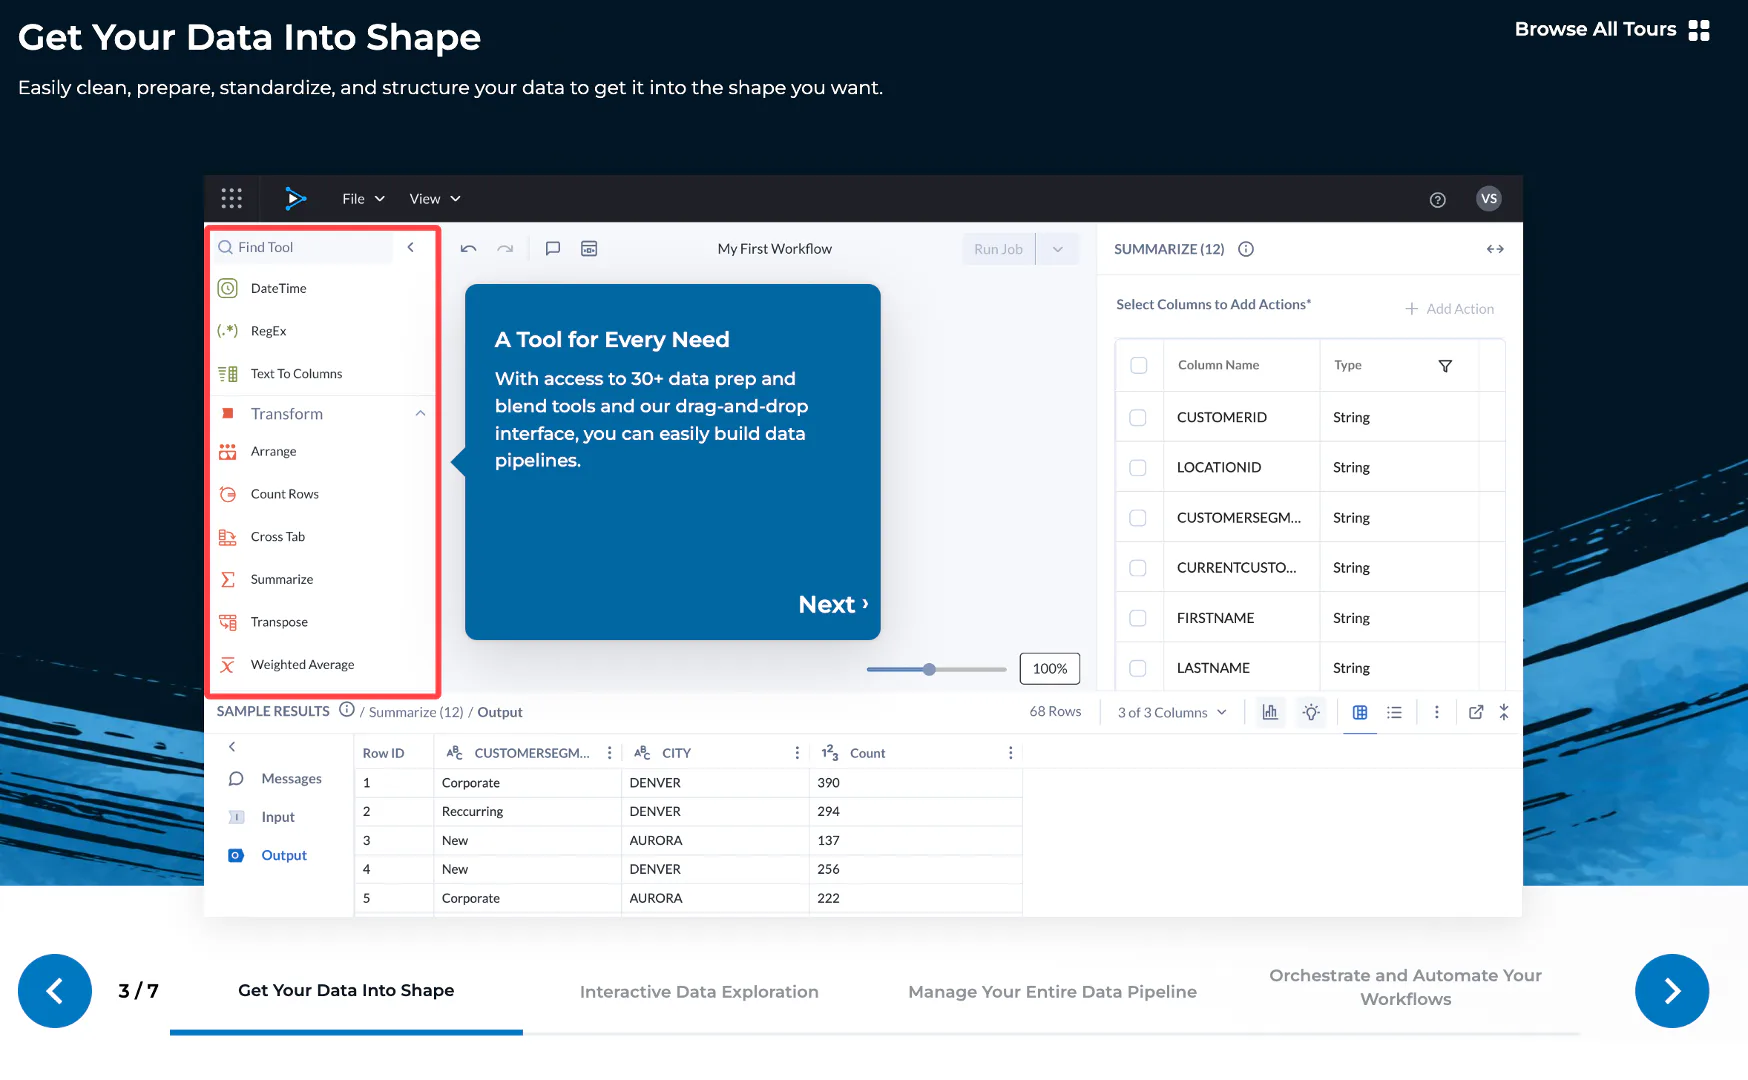Open the Run Job dropdown arrow
This screenshot has height=1080, width=1748.
[x=1058, y=249]
